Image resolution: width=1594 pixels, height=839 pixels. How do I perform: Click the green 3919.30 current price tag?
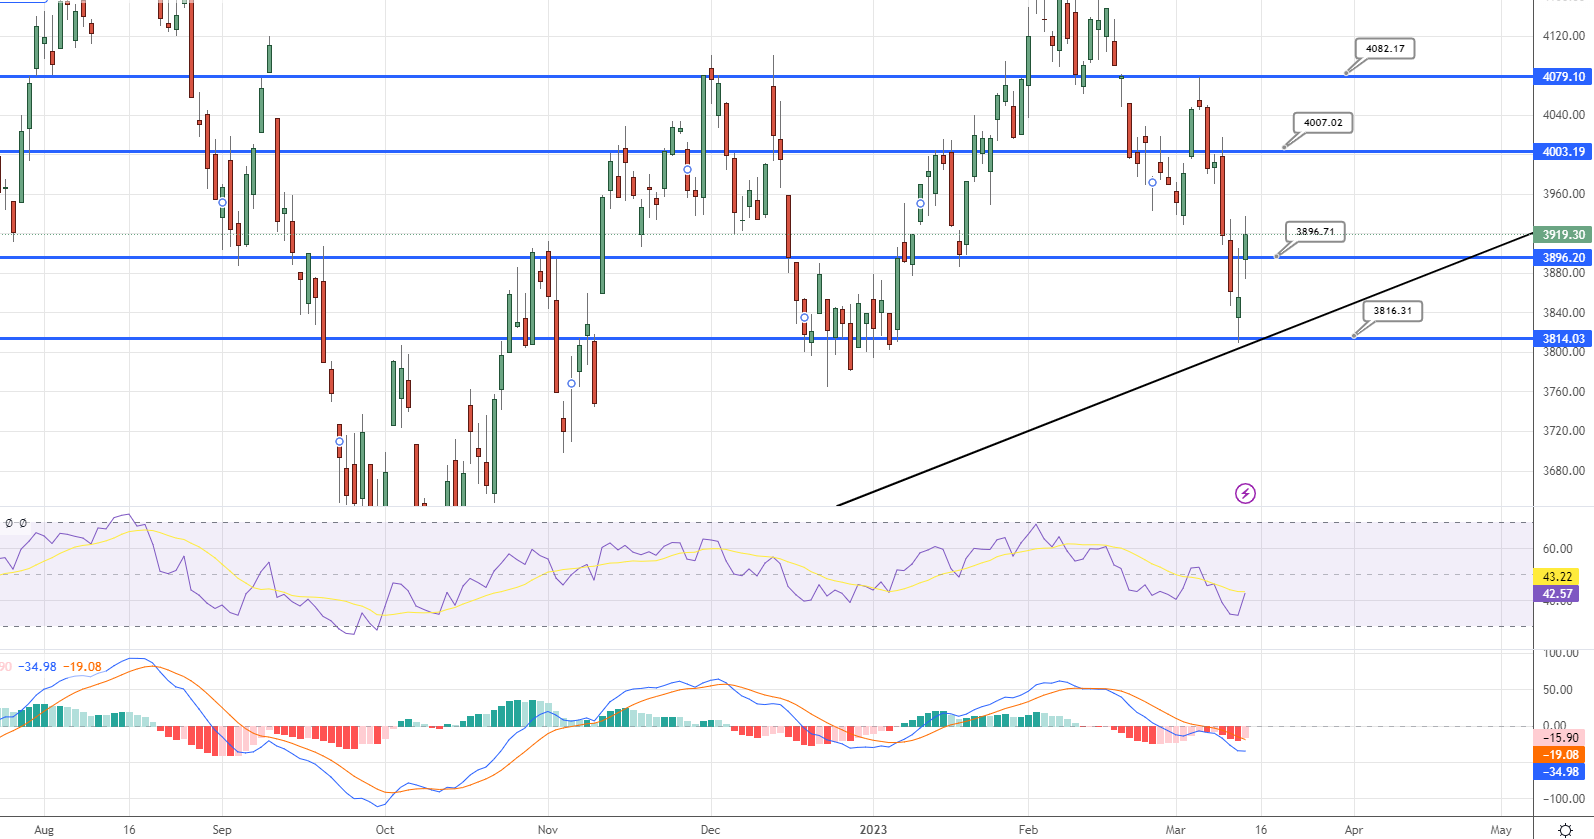(x=1563, y=235)
